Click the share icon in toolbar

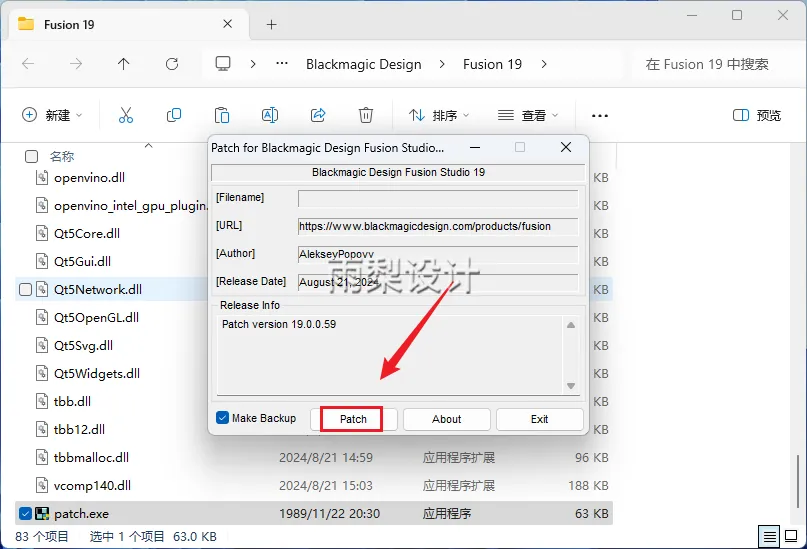click(x=318, y=115)
